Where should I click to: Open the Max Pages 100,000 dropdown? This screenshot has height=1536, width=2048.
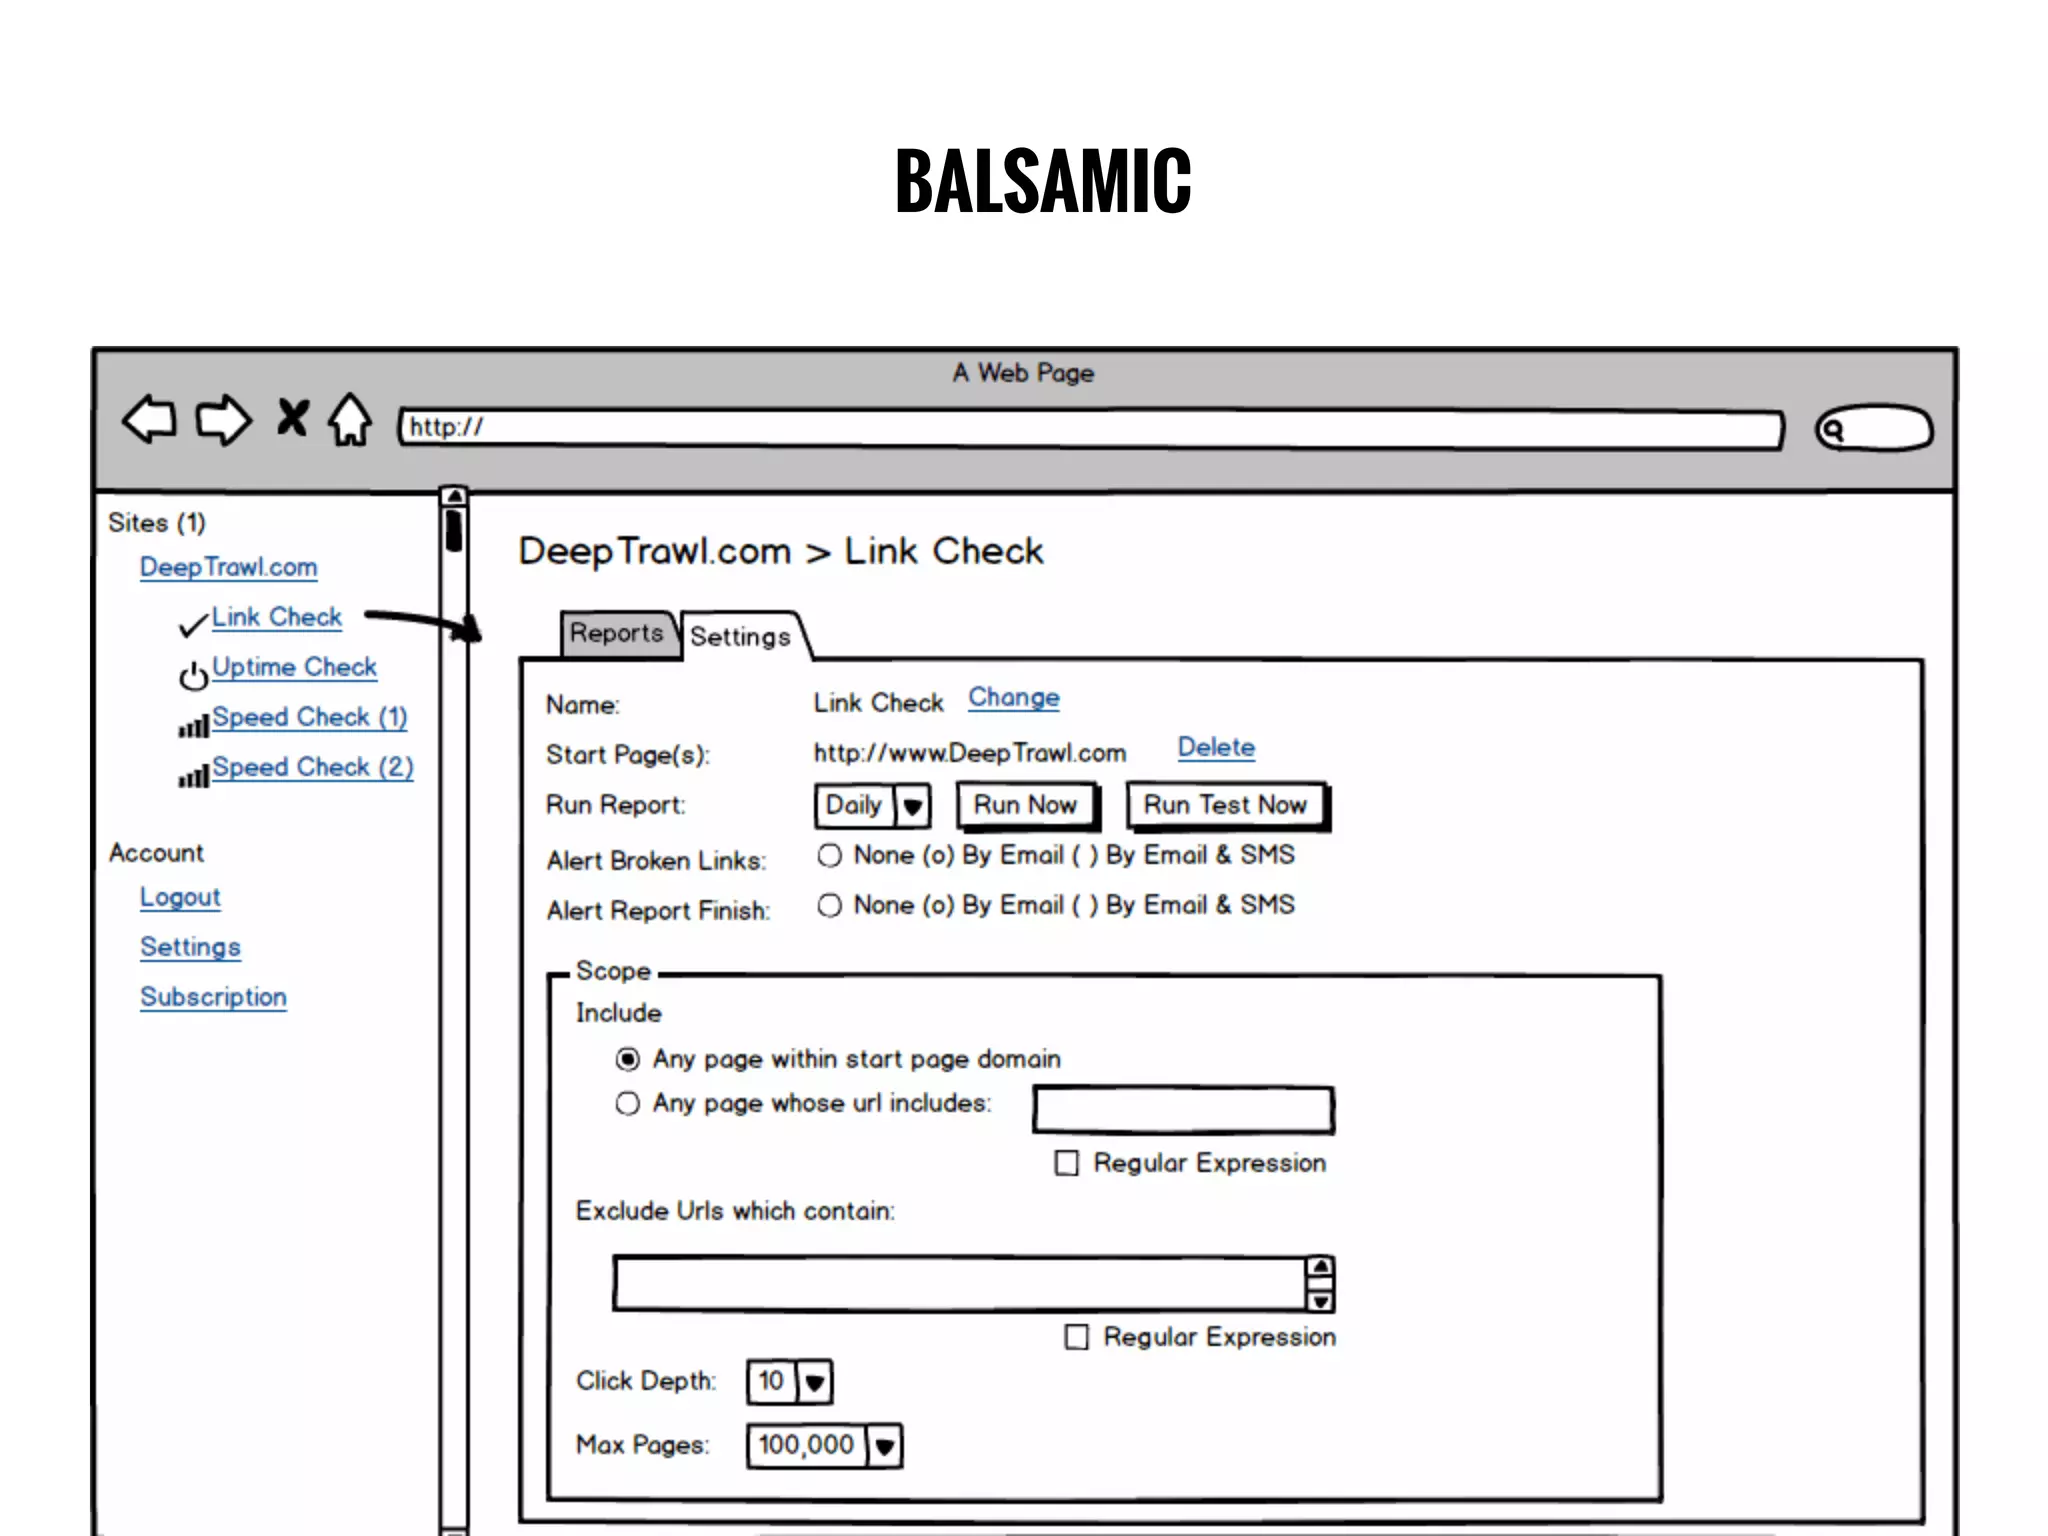tap(884, 1447)
